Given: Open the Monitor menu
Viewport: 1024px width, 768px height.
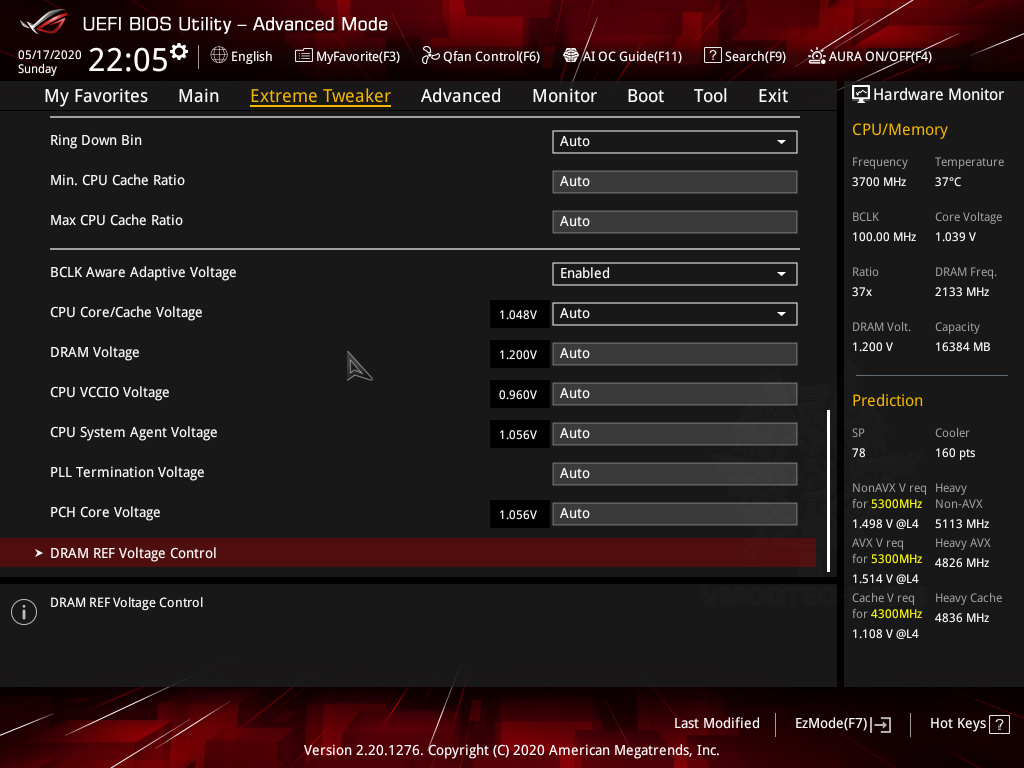Looking at the screenshot, I should [564, 95].
